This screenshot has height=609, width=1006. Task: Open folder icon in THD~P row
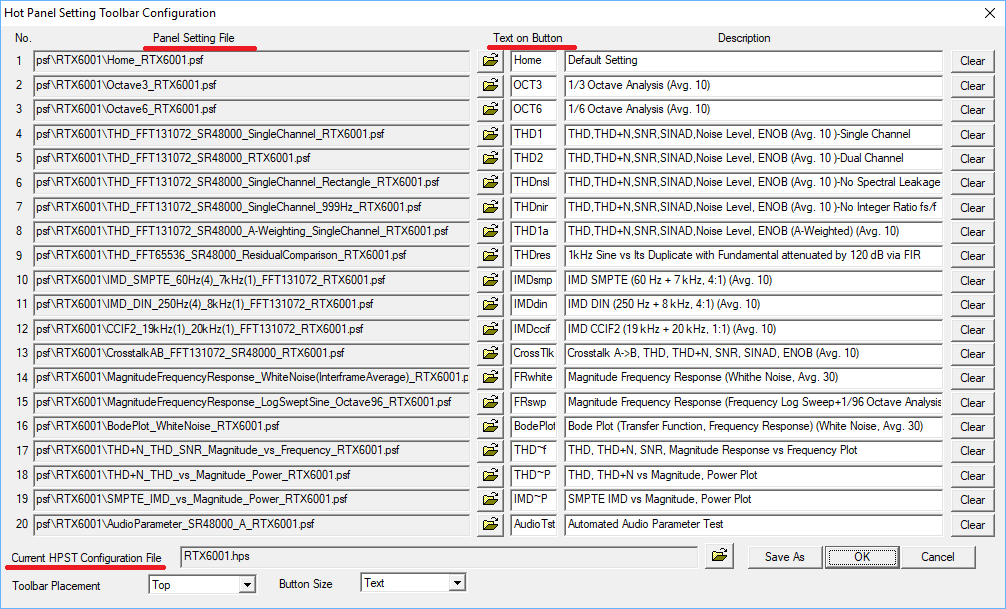point(490,476)
